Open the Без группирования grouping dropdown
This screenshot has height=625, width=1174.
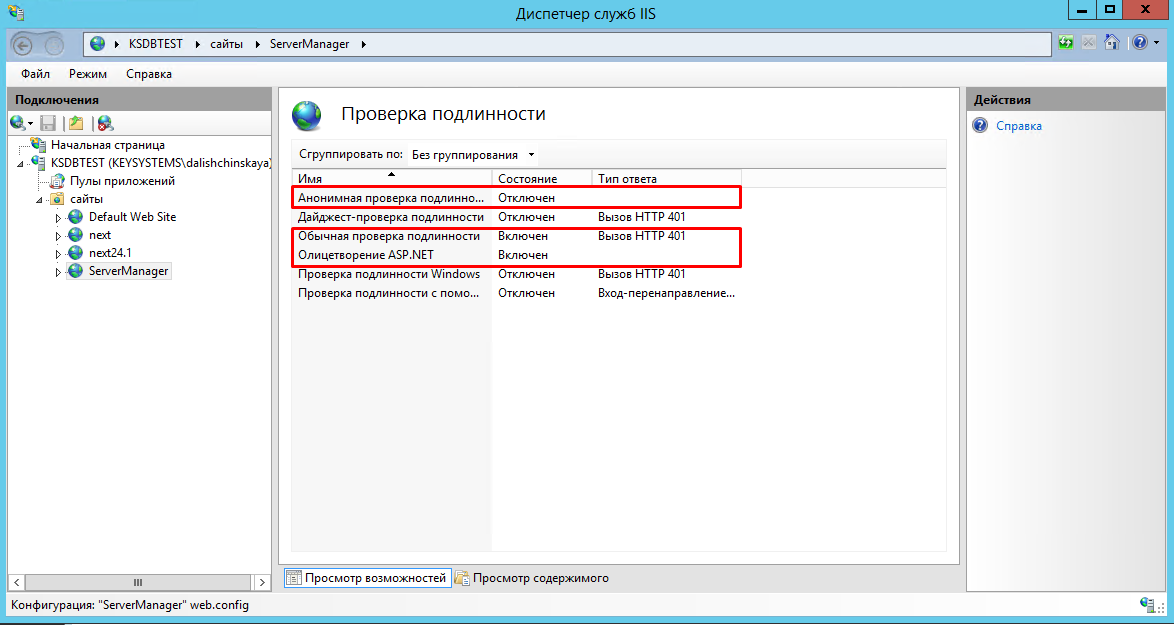pyautogui.click(x=474, y=155)
